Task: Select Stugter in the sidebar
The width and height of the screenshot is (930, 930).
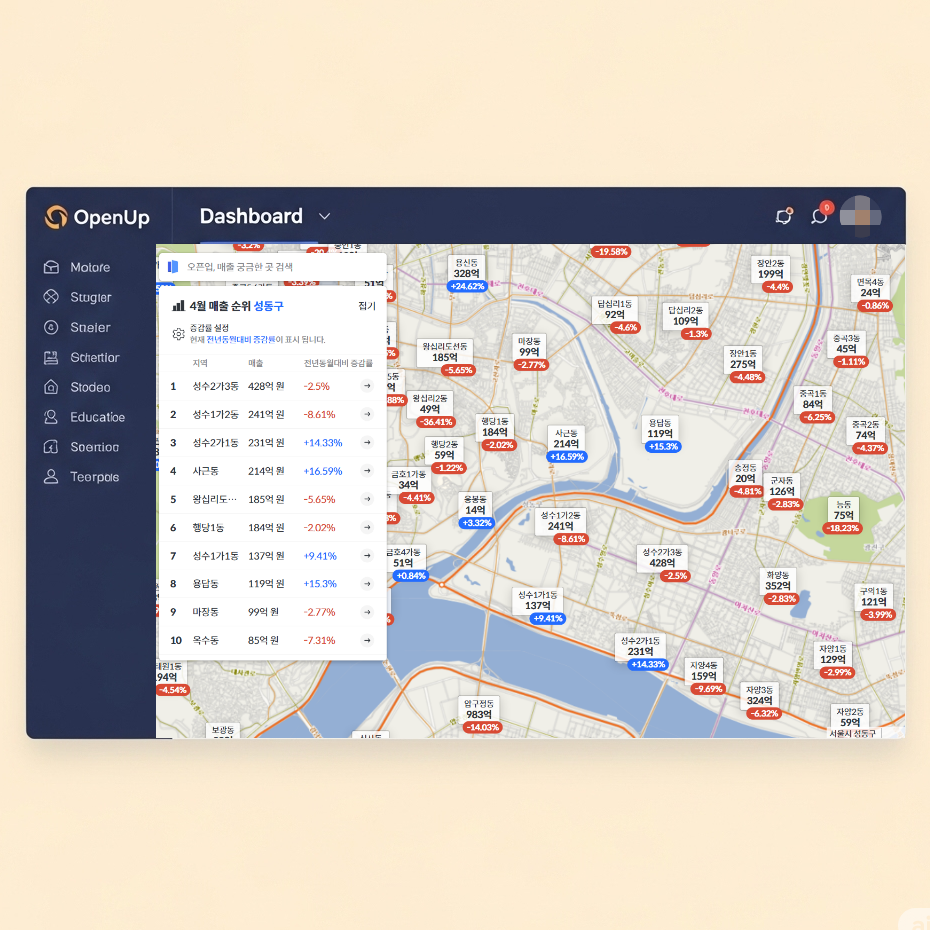Action: coord(78,297)
